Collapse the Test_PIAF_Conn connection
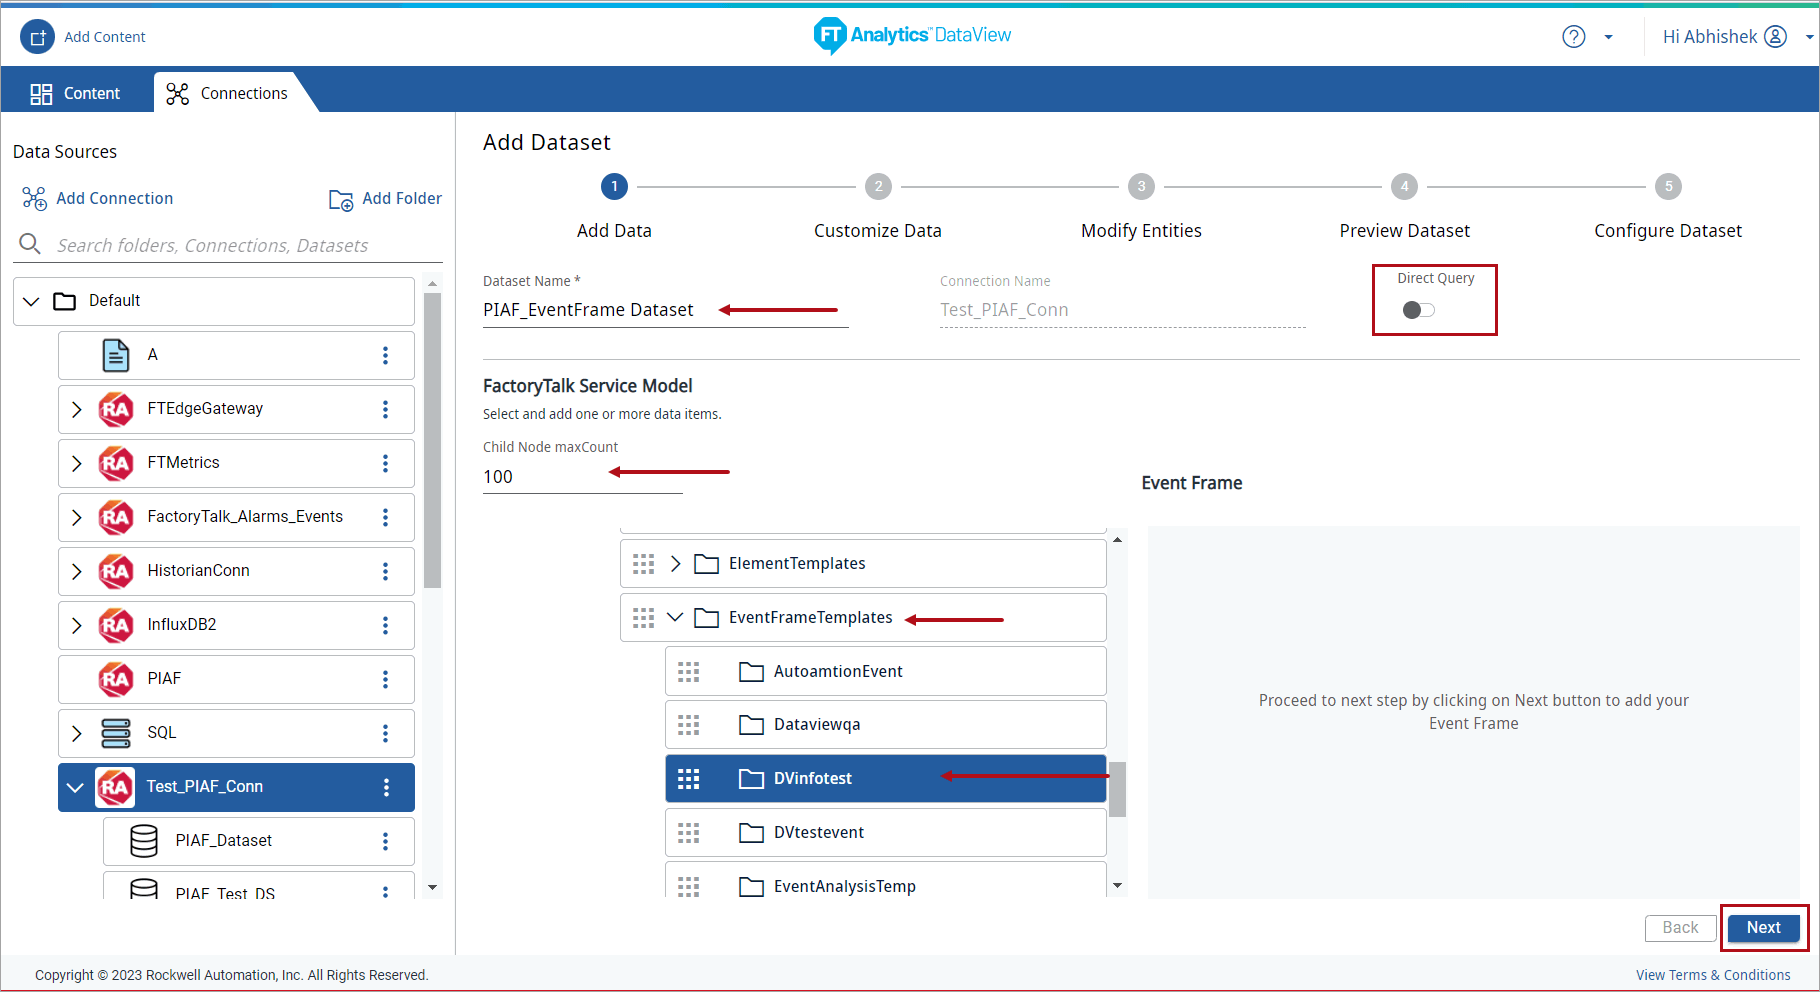Screen dimensions: 1820x992 (75, 787)
